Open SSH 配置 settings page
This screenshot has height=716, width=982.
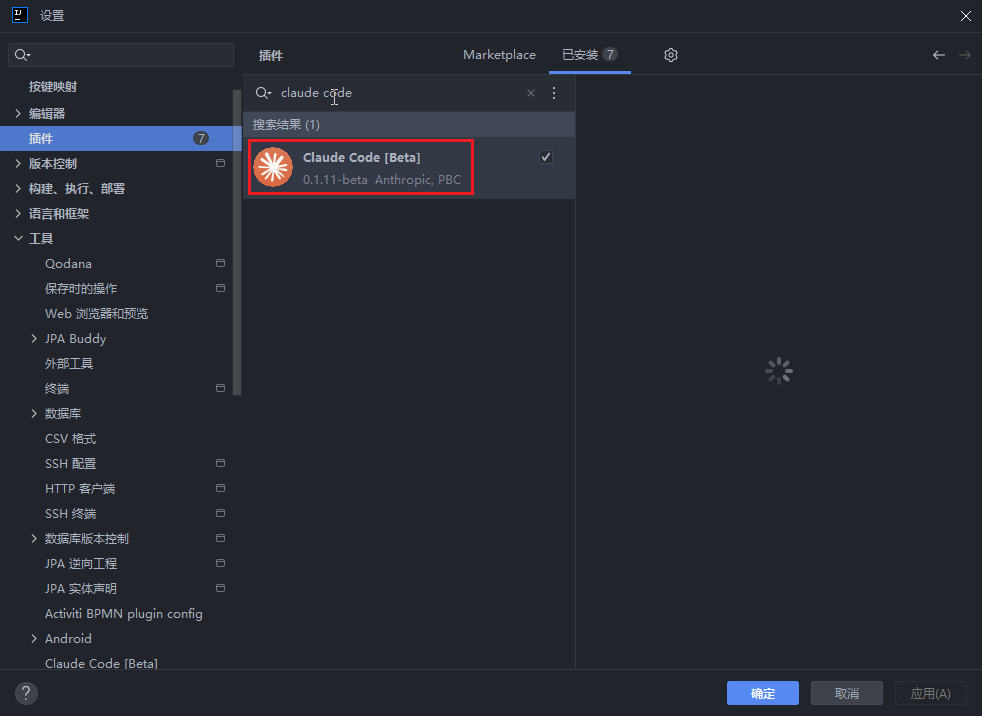71,464
